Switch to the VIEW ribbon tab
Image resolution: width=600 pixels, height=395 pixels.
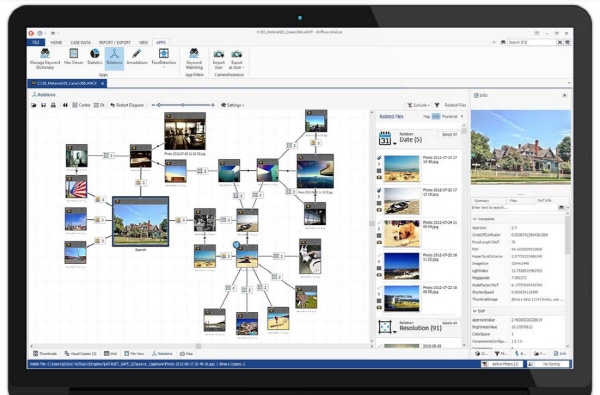(143, 42)
